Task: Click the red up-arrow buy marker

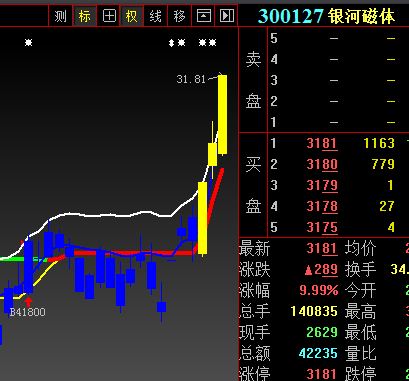Action: coord(29,302)
